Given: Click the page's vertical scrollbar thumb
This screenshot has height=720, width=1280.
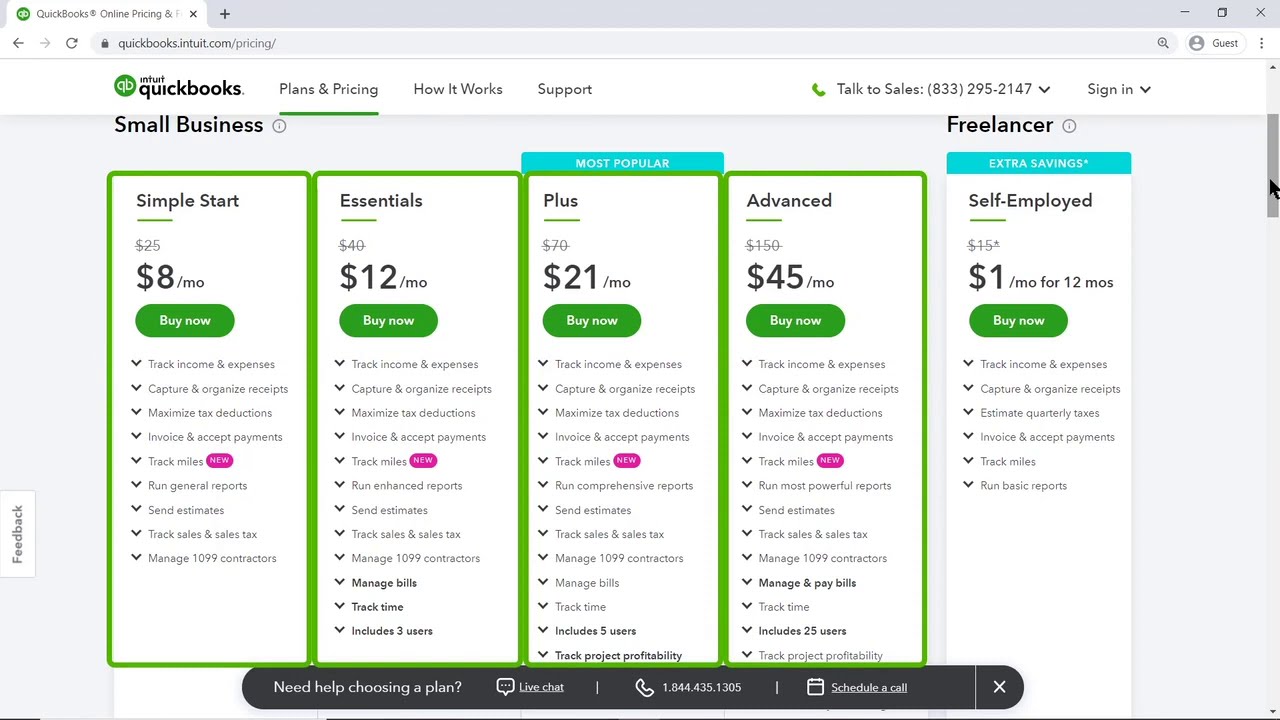Looking at the screenshot, I should 1273,165.
